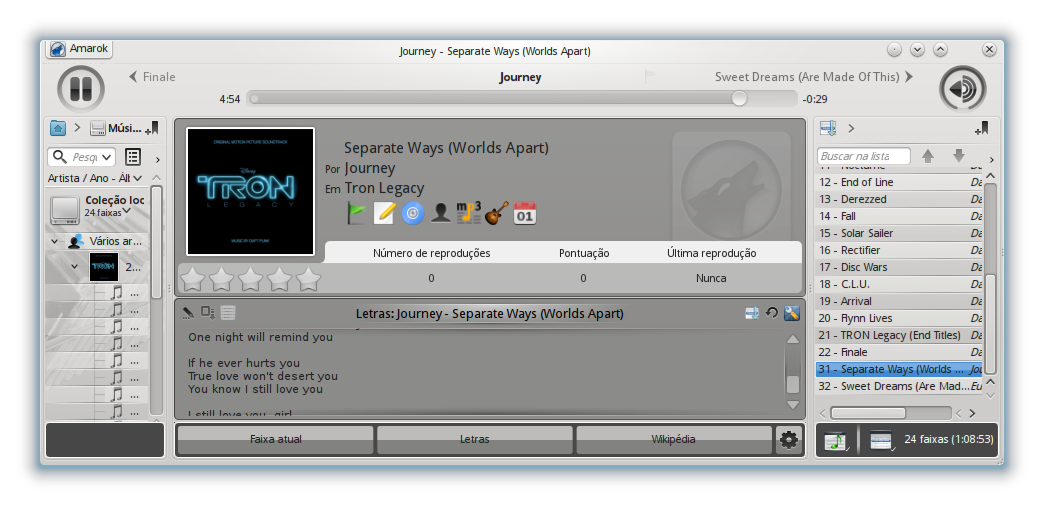1044x505 pixels.
Task: Click the playlist layout icon in playlist header
Action: [x=828, y=128]
